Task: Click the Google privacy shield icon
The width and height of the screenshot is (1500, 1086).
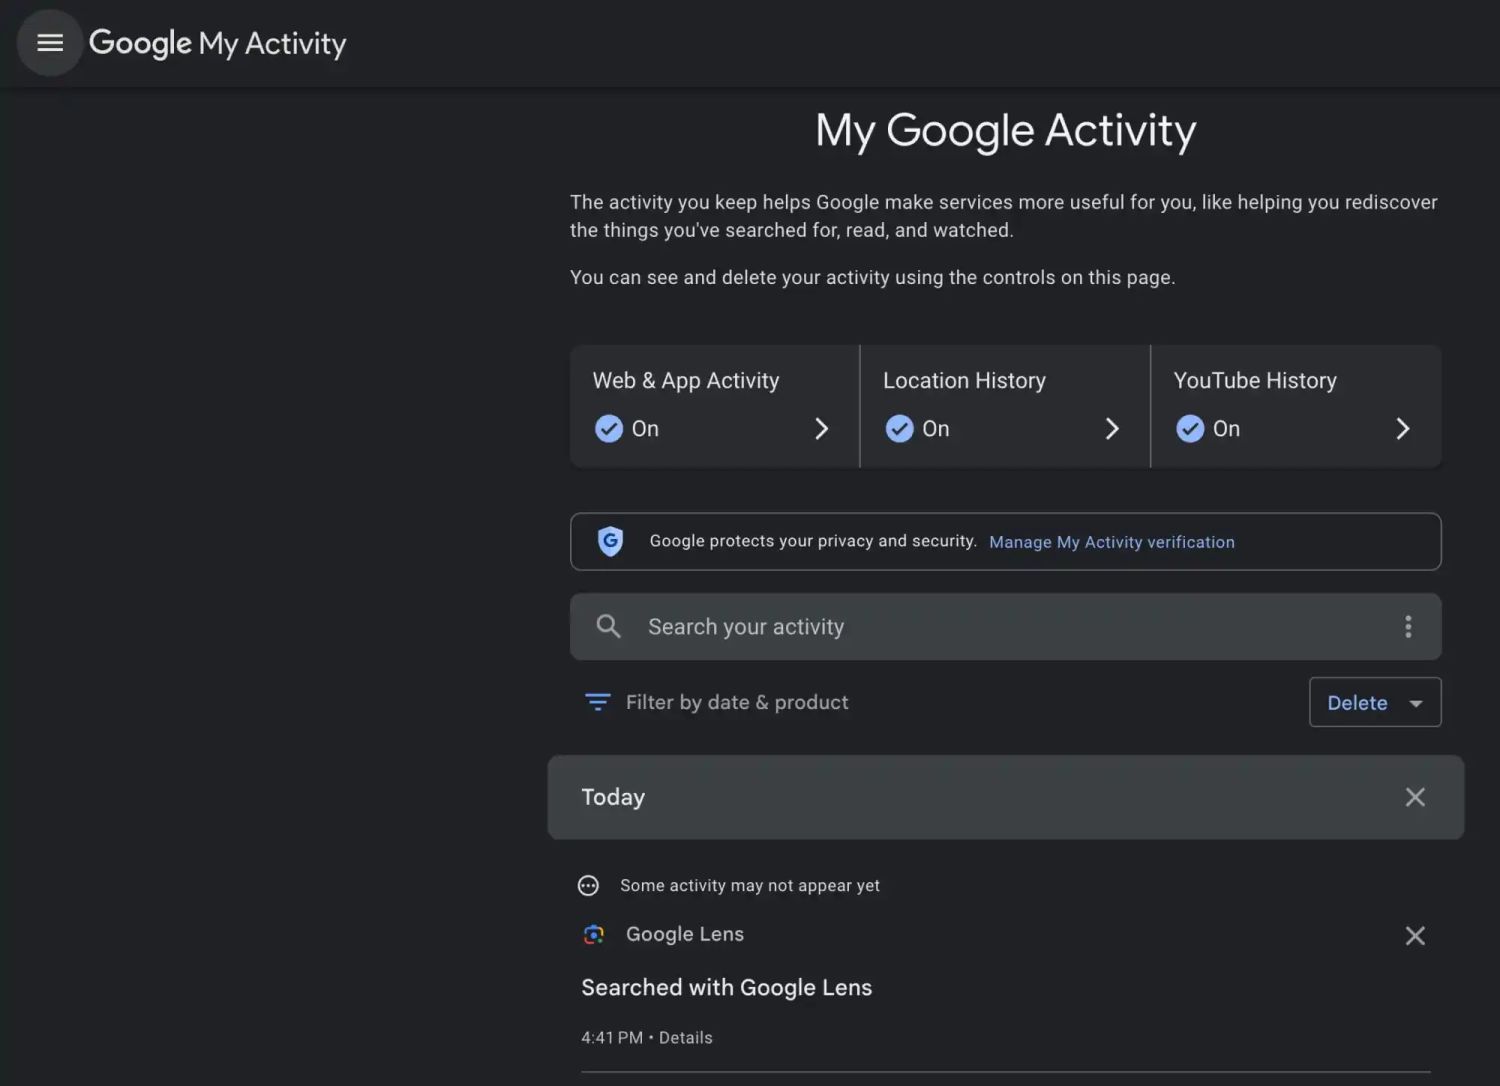Action: pyautogui.click(x=610, y=541)
